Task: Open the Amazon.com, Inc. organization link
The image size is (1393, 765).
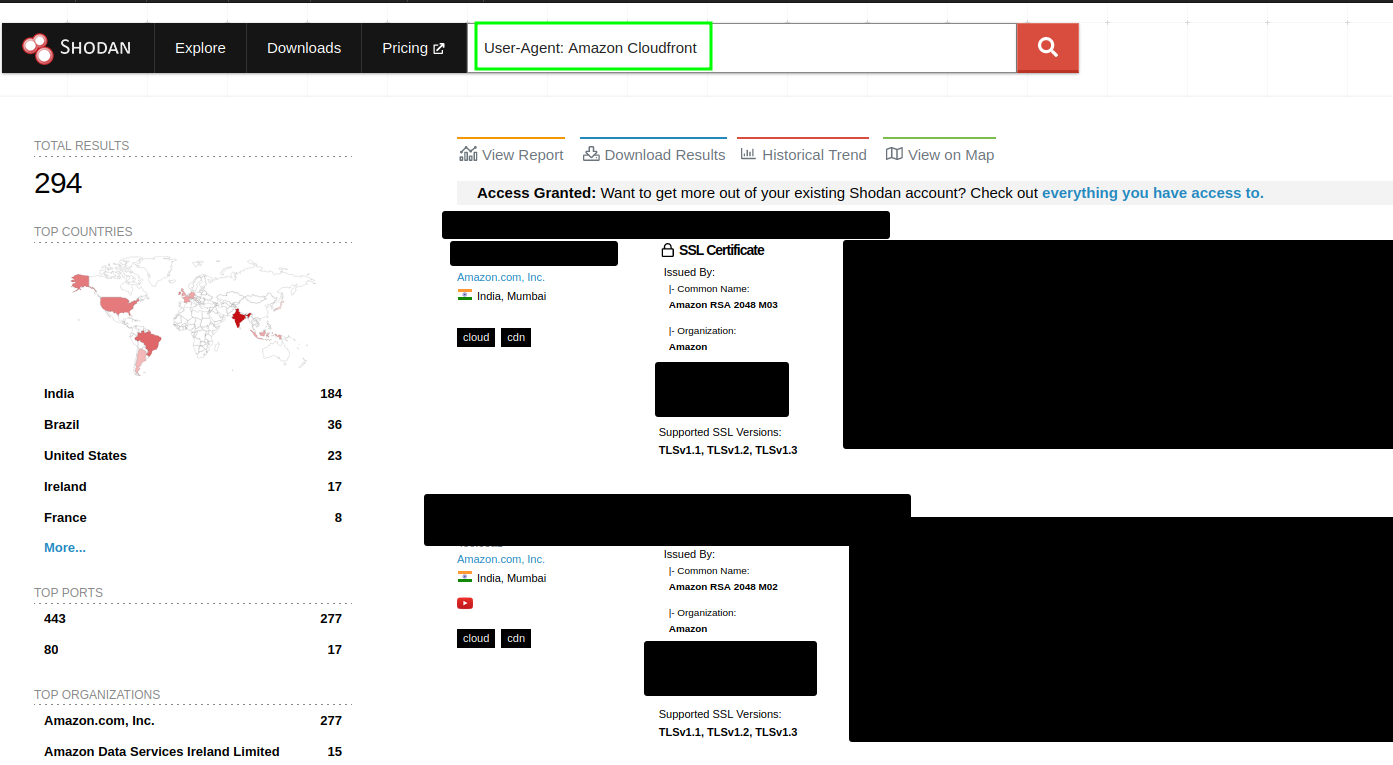Action: click(500, 277)
